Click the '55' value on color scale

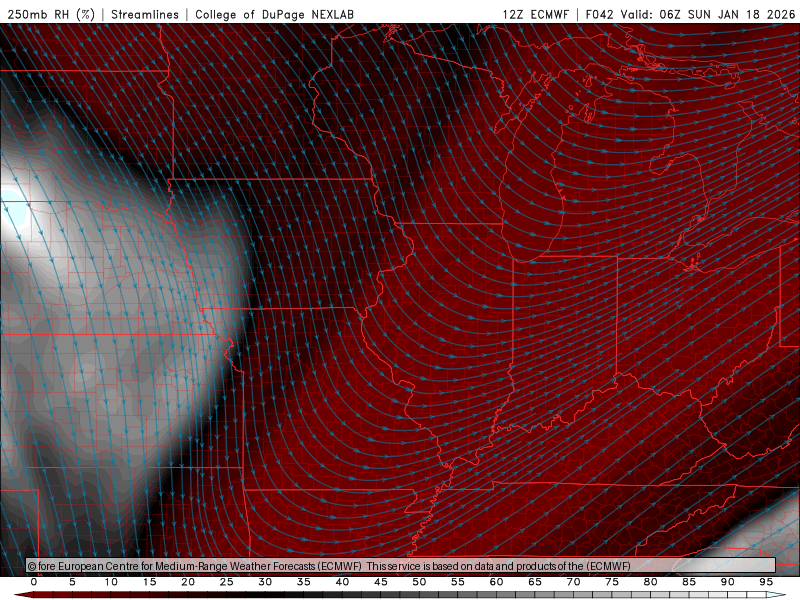[458, 582]
